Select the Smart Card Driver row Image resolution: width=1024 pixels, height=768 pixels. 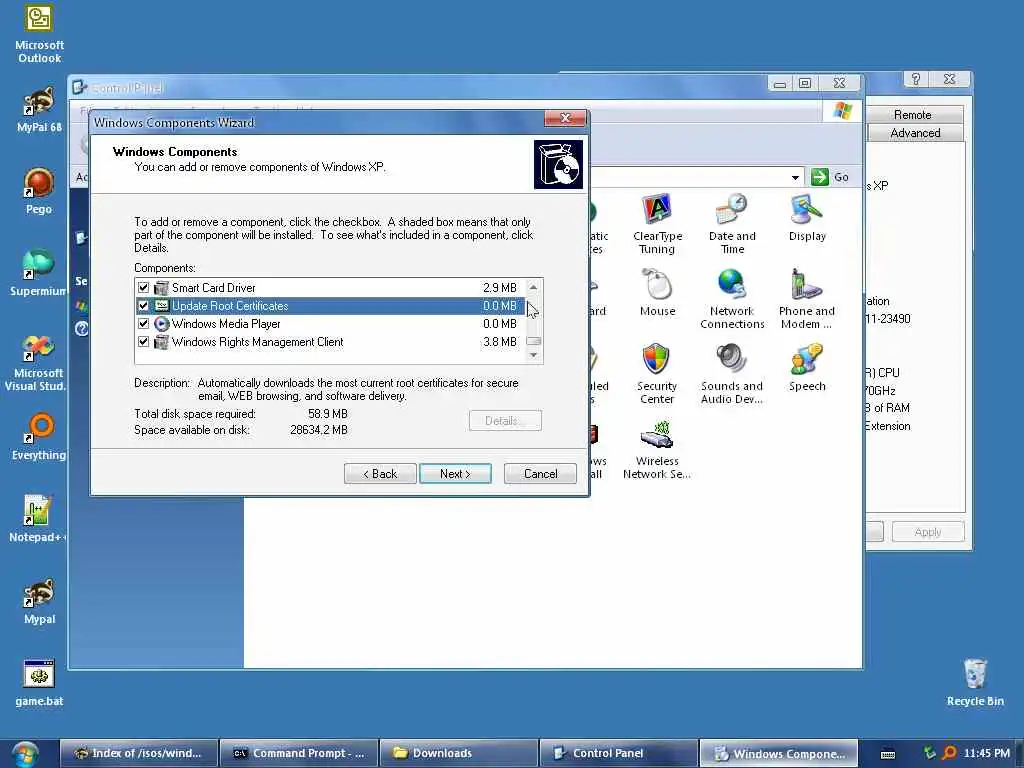pos(330,287)
